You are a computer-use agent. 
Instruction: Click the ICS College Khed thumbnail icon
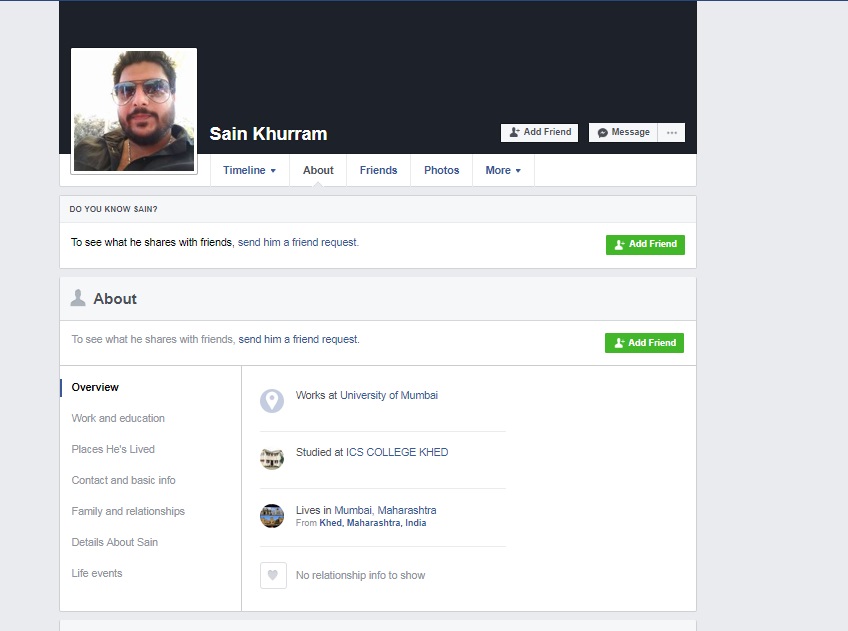pyautogui.click(x=272, y=458)
